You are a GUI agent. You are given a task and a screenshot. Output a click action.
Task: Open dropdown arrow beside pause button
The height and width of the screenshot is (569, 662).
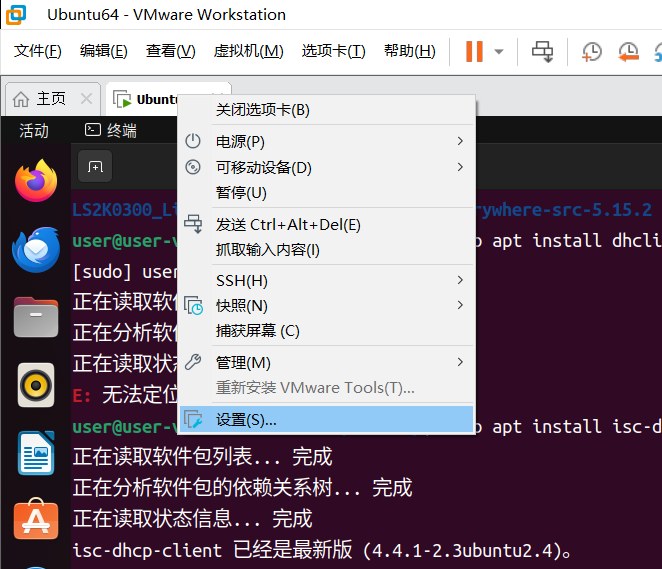click(499, 51)
